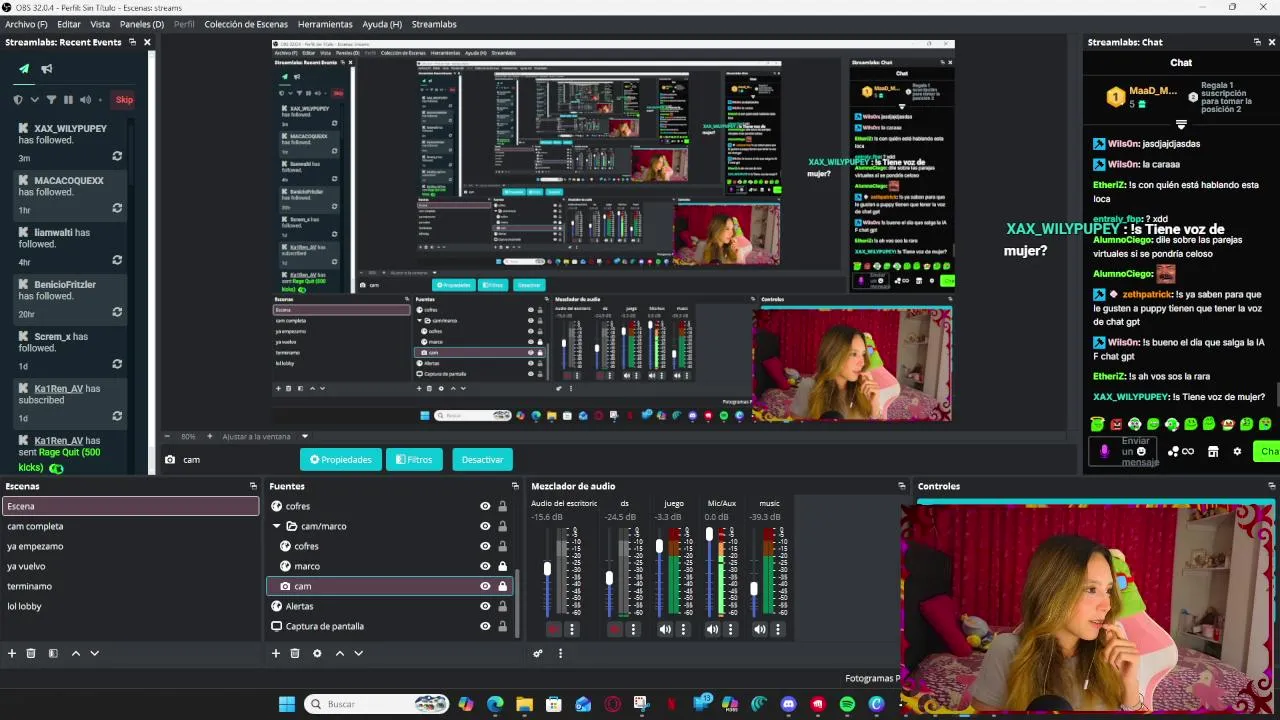The height and width of the screenshot is (720, 1280).
Task: Open options for Audio del escritorio channel
Action: [x=572, y=629]
